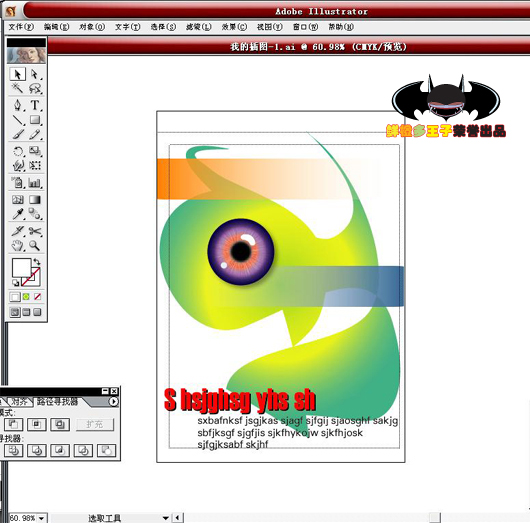Toggle standard screen mode button
This screenshot has width=530, height=523.
pos(15,312)
